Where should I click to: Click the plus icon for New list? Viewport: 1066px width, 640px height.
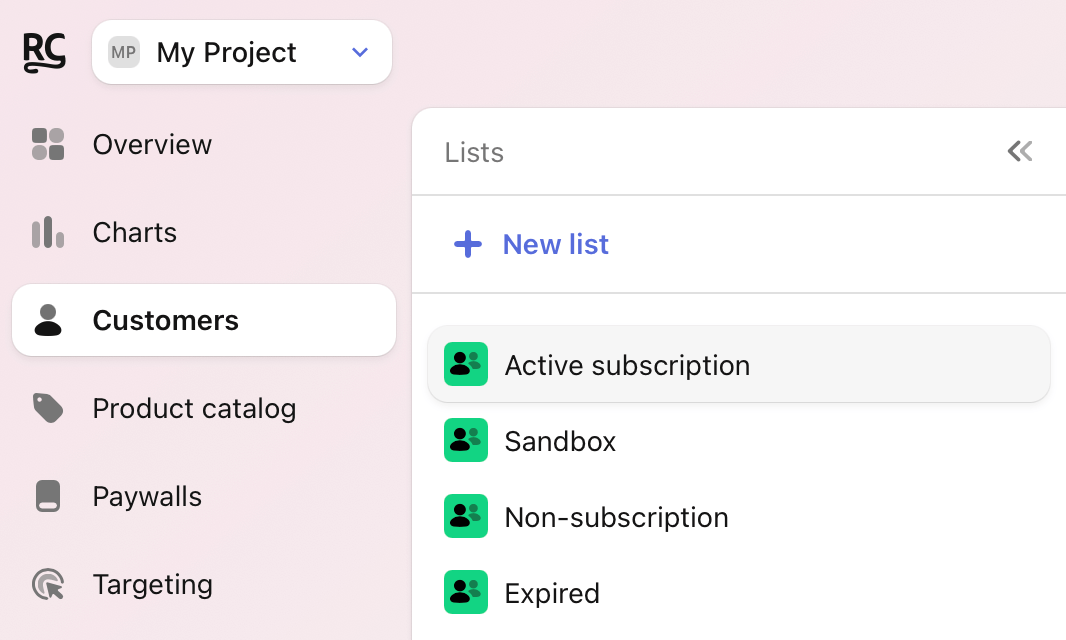click(468, 244)
